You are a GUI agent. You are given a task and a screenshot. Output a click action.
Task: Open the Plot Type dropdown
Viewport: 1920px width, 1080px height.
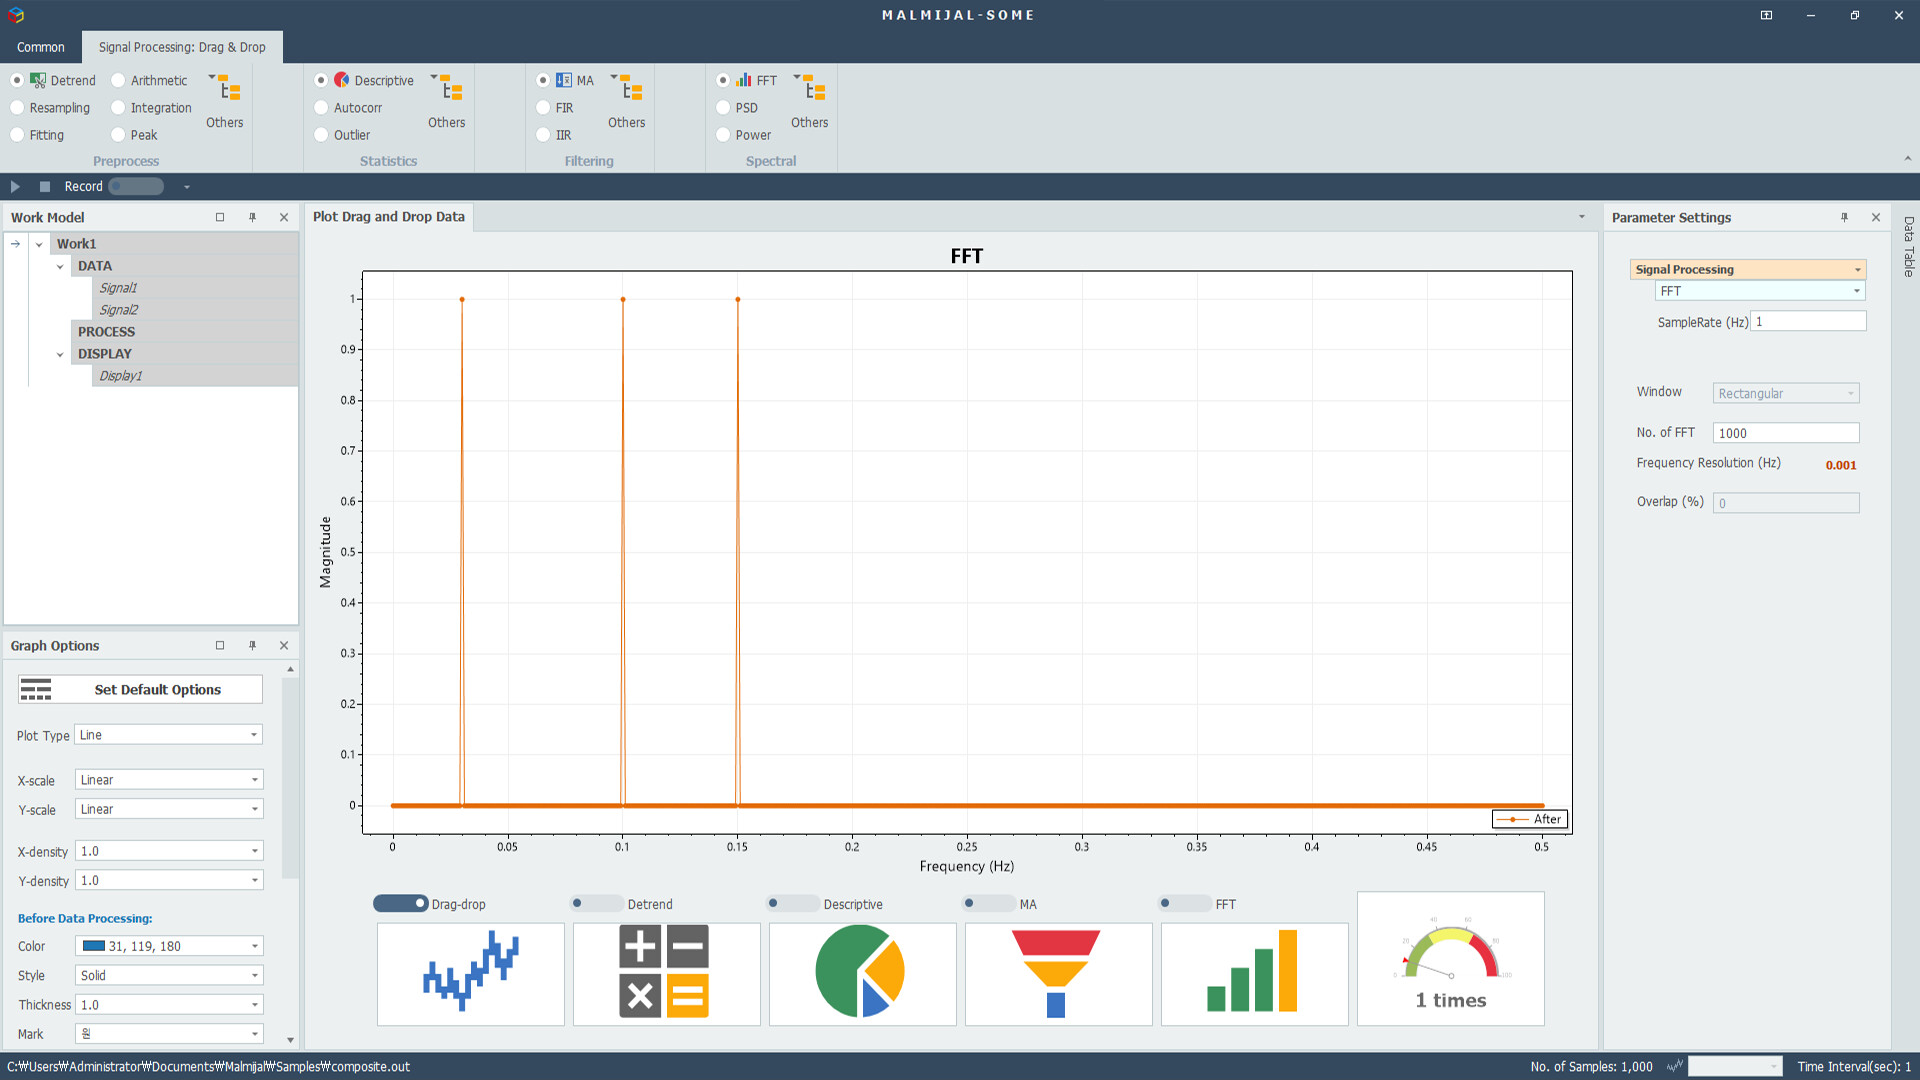coord(168,735)
